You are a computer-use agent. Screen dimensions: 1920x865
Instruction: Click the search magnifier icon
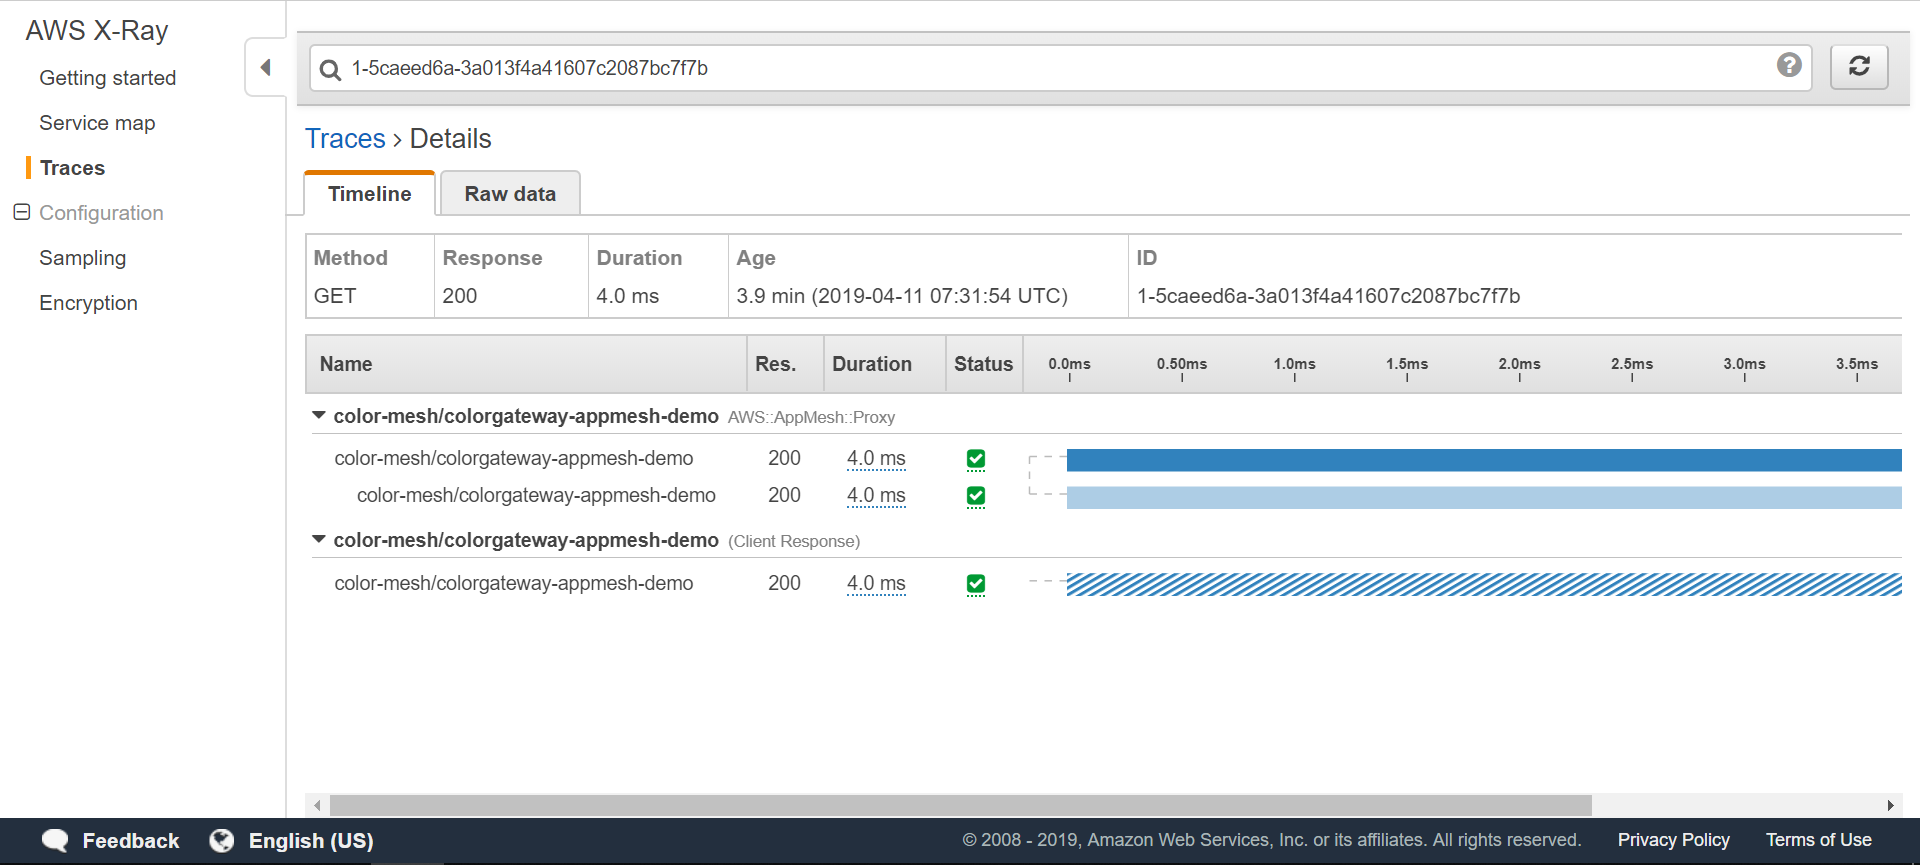pos(330,69)
